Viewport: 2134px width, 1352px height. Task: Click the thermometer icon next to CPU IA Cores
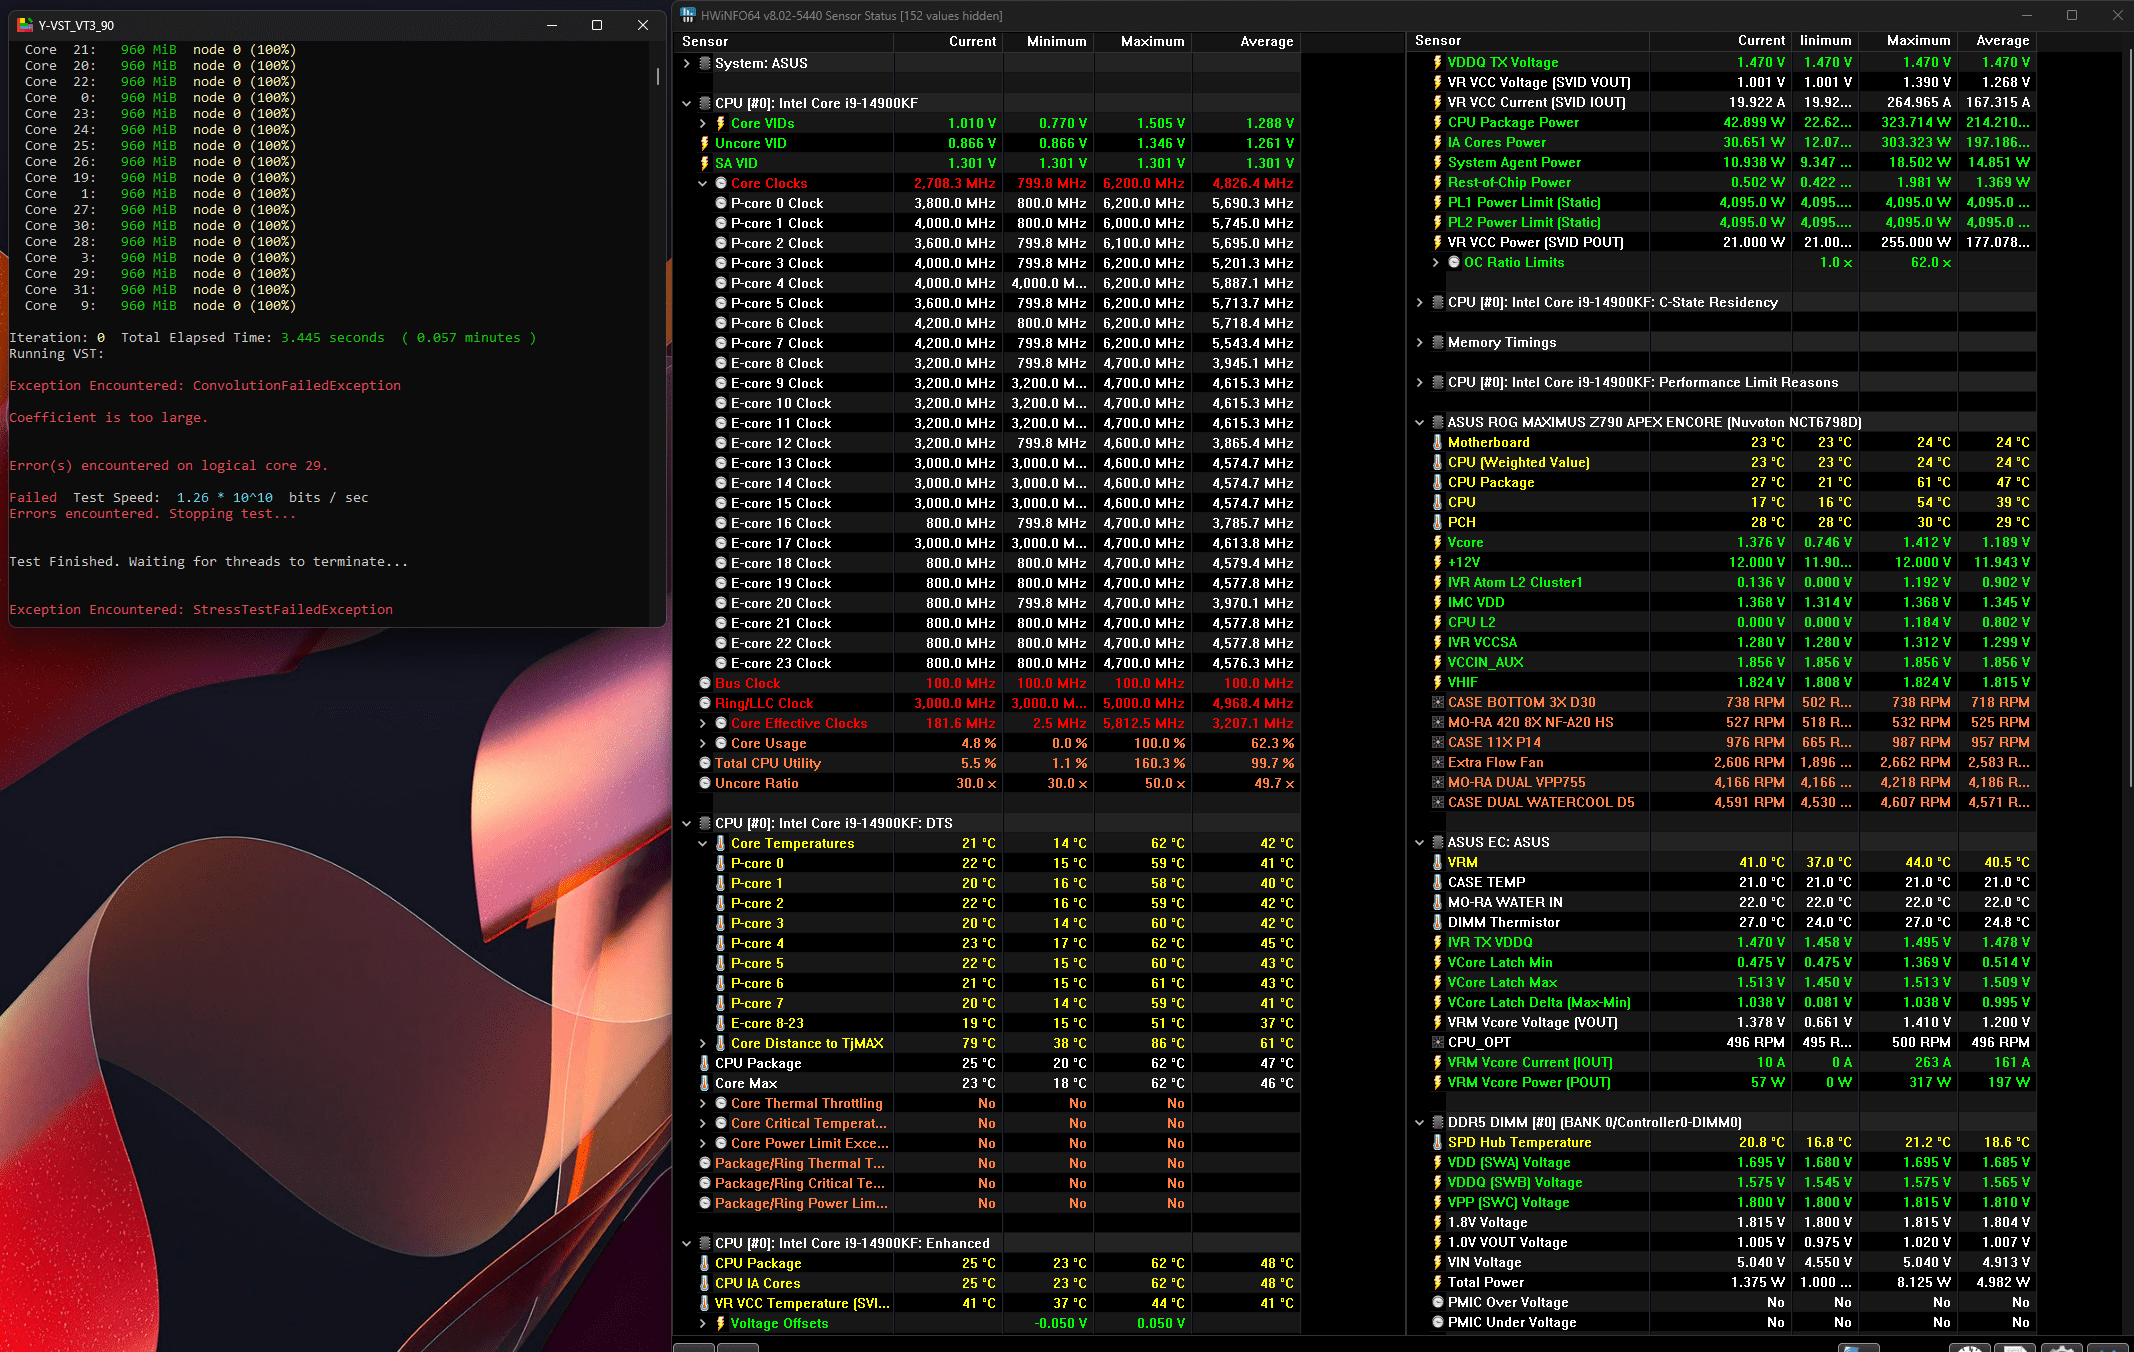(x=704, y=1283)
